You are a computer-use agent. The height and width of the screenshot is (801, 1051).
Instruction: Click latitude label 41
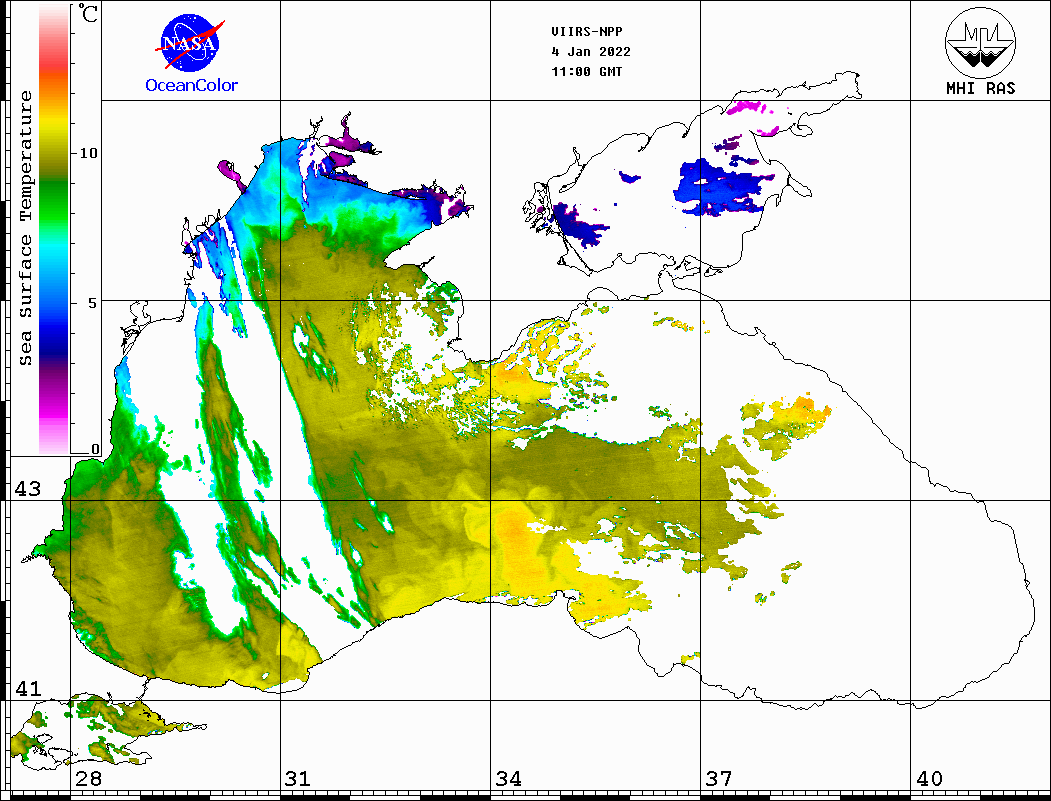pyautogui.click(x=28, y=688)
